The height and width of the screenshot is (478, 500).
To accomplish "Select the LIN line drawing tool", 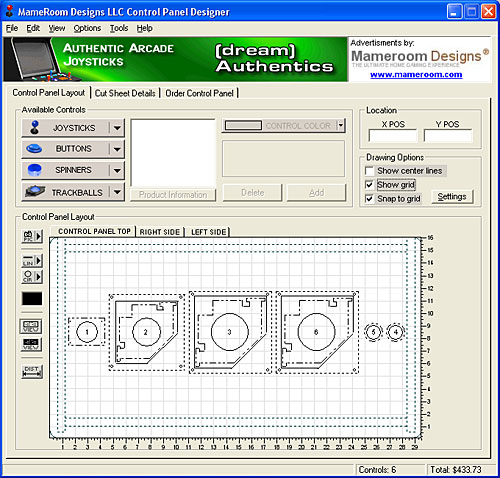I will [x=32, y=260].
